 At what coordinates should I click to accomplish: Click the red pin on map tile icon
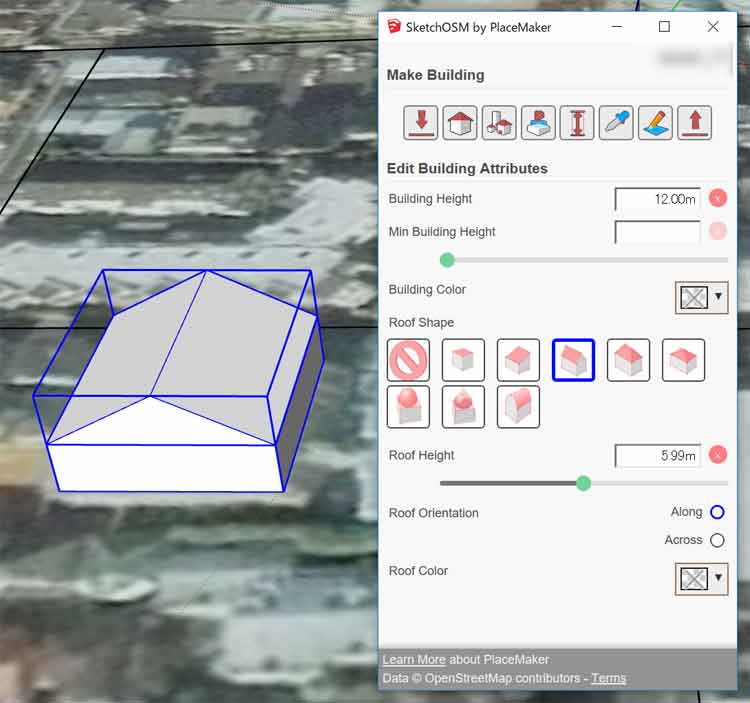pos(538,123)
